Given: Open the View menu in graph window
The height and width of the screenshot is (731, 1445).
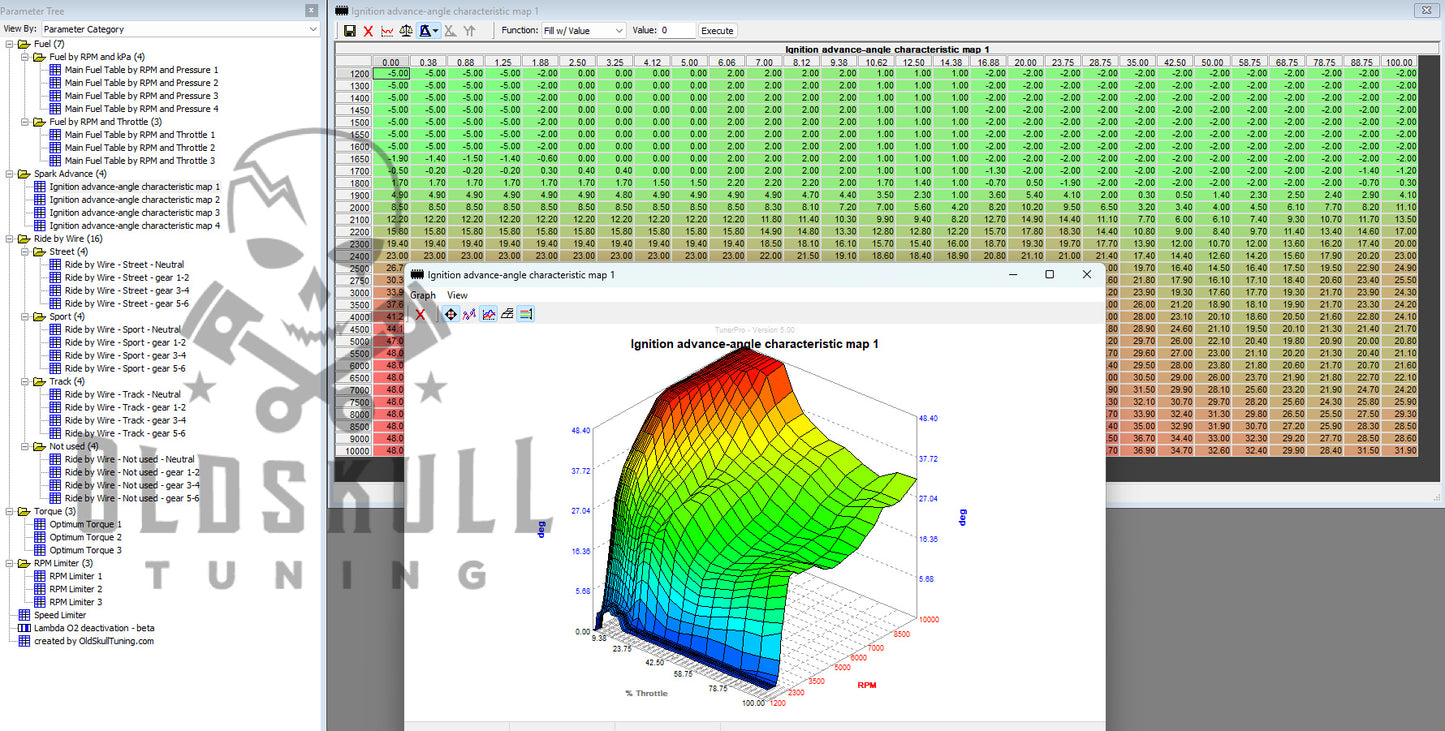Looking at the screenshot, I should pos(457,295).
